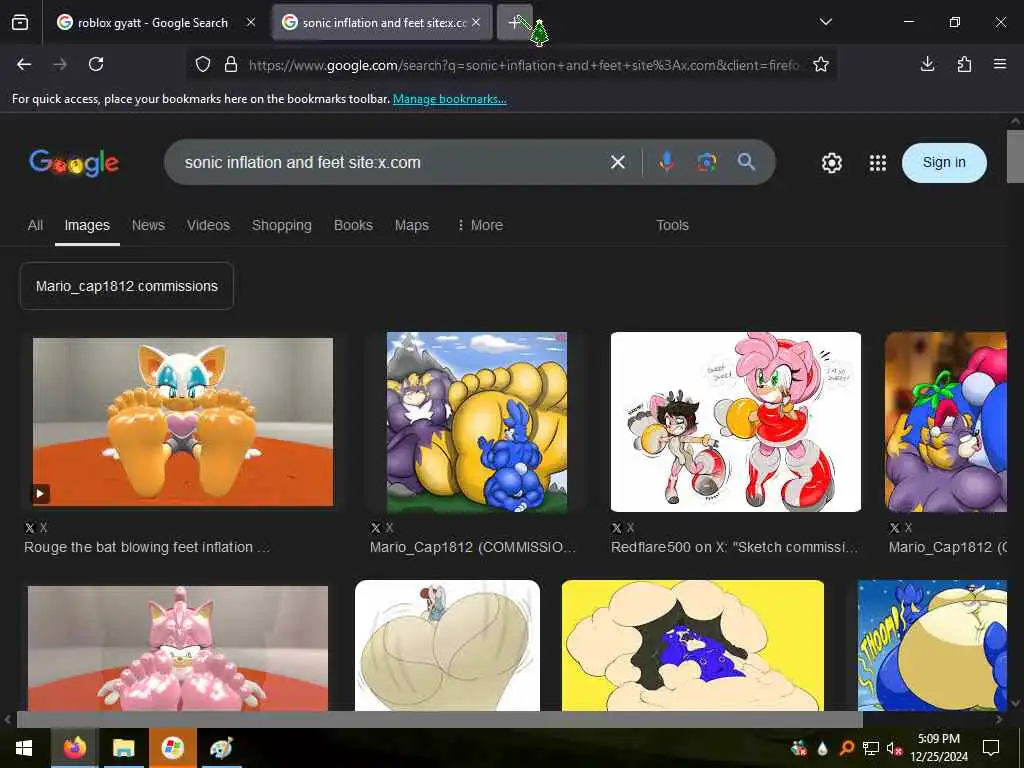This screenshot has width=1024, height=768.
Task: Open File Explorer from the taskbar
Action: [123, 748]
